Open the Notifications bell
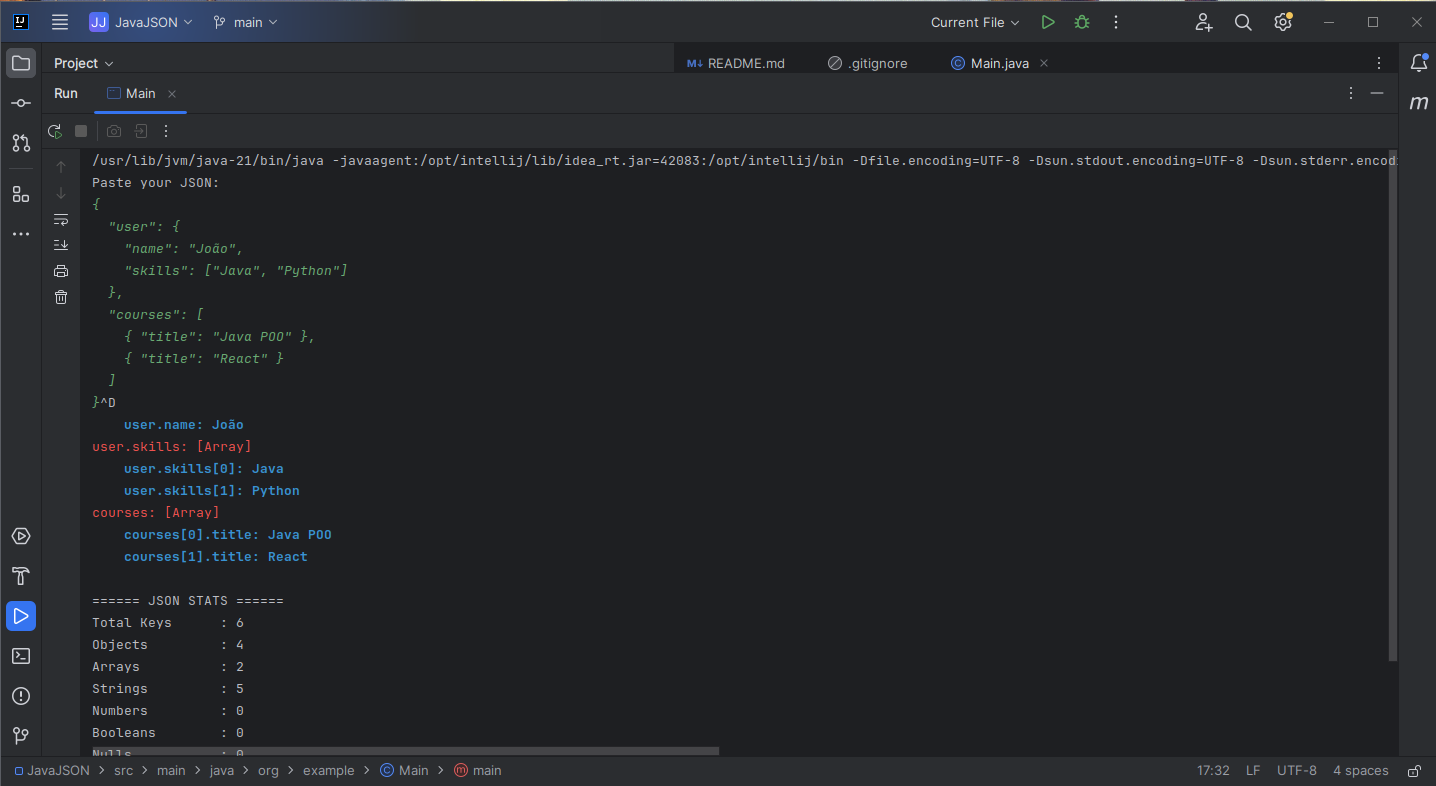The height and width of the screenshot is (786, 1436). coord(1418,63)
